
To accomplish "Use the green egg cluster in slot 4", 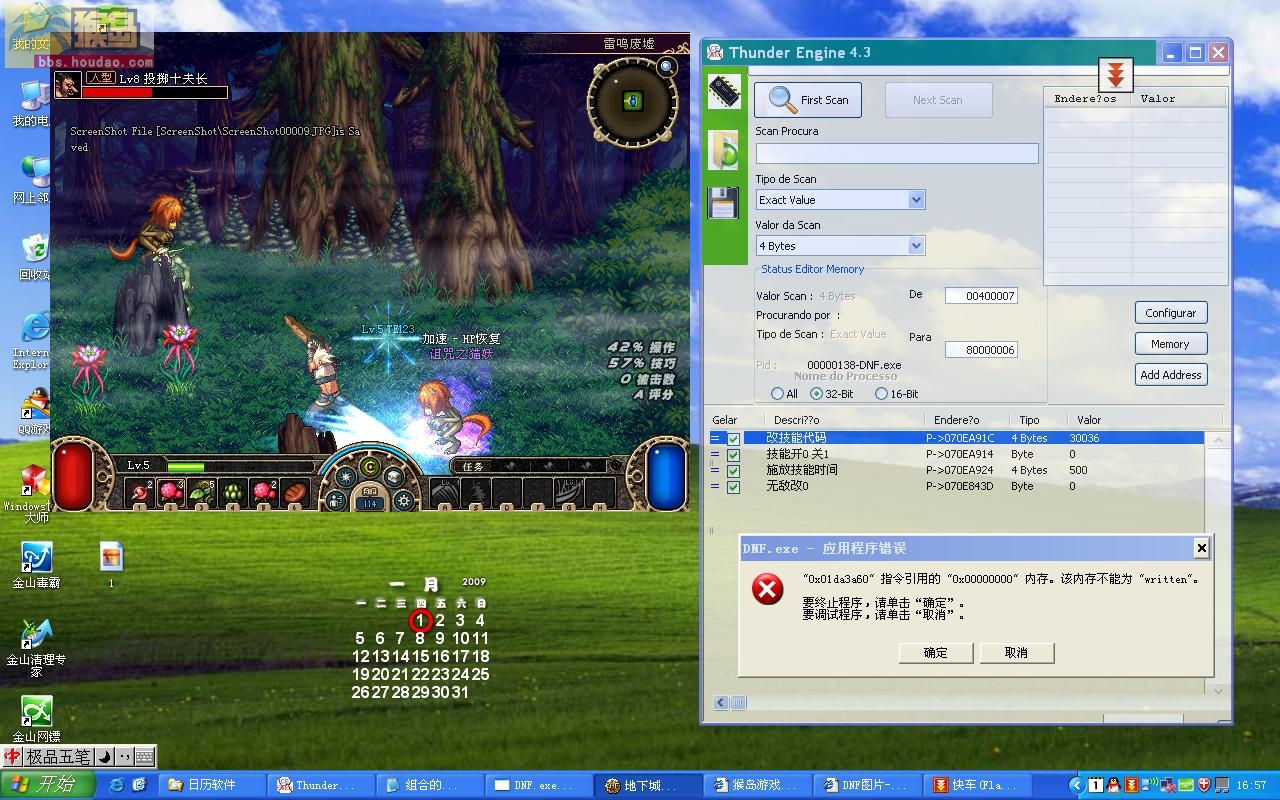I will click(233, 492).
